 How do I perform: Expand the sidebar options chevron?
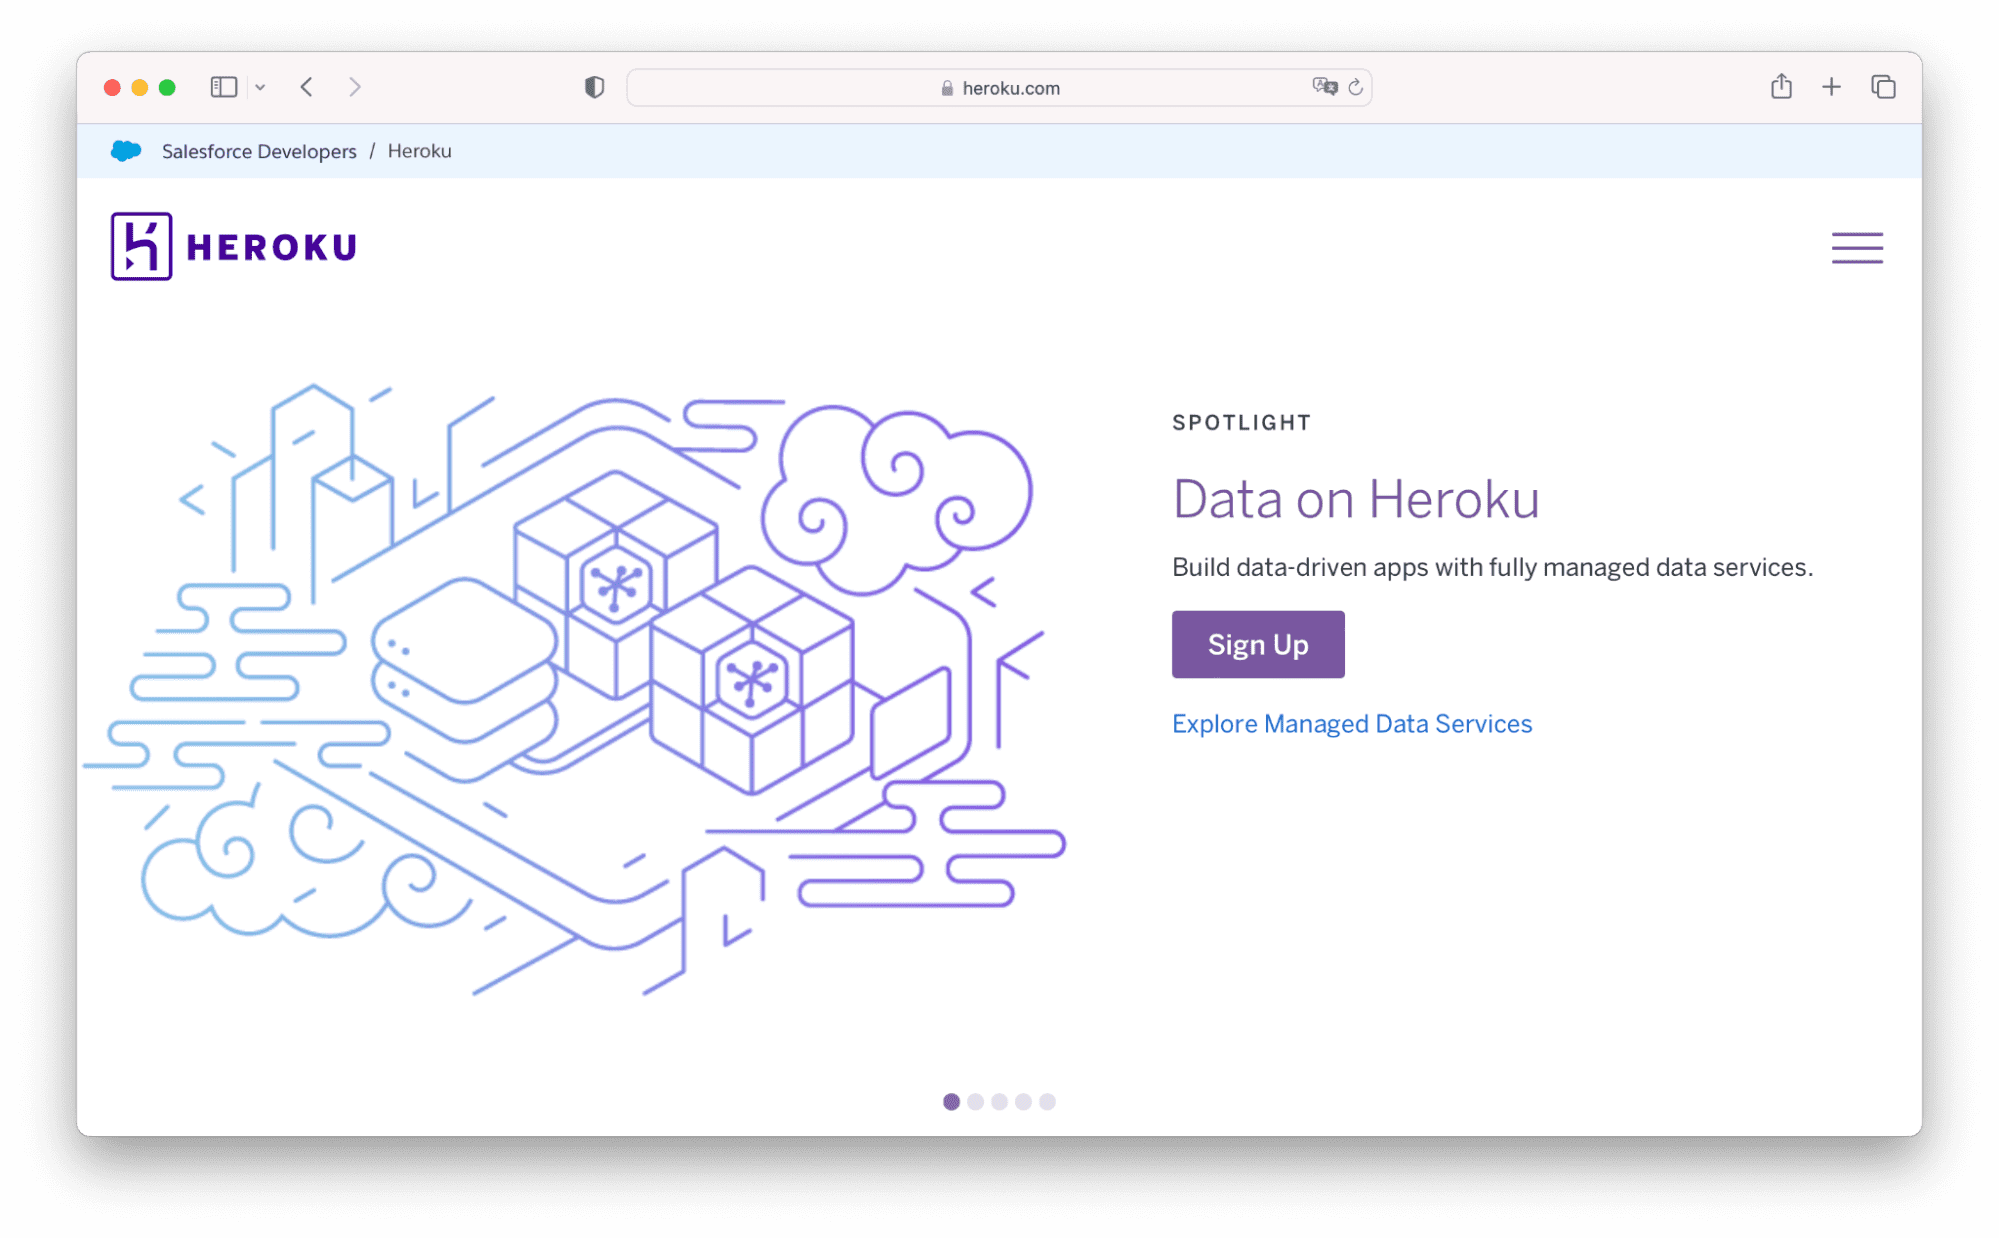point(260,87)
